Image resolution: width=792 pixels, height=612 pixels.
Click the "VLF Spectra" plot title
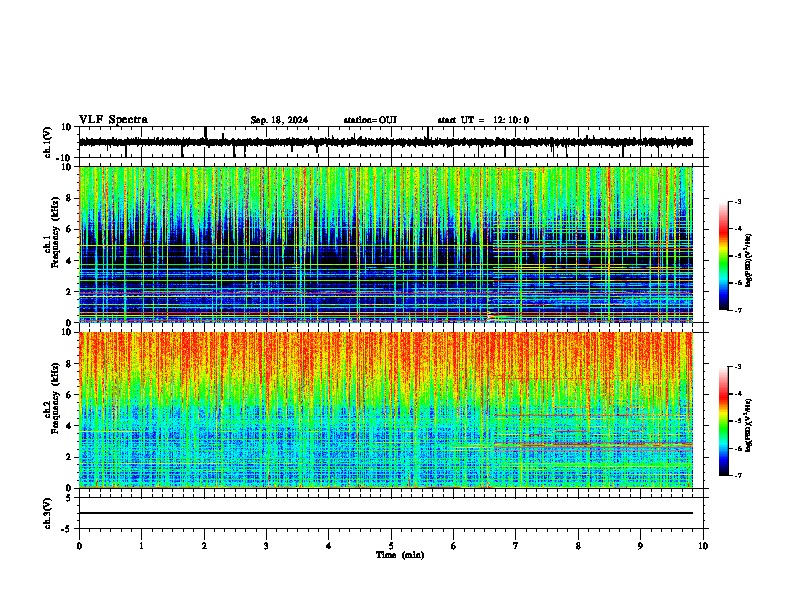(x=113, y=120)
